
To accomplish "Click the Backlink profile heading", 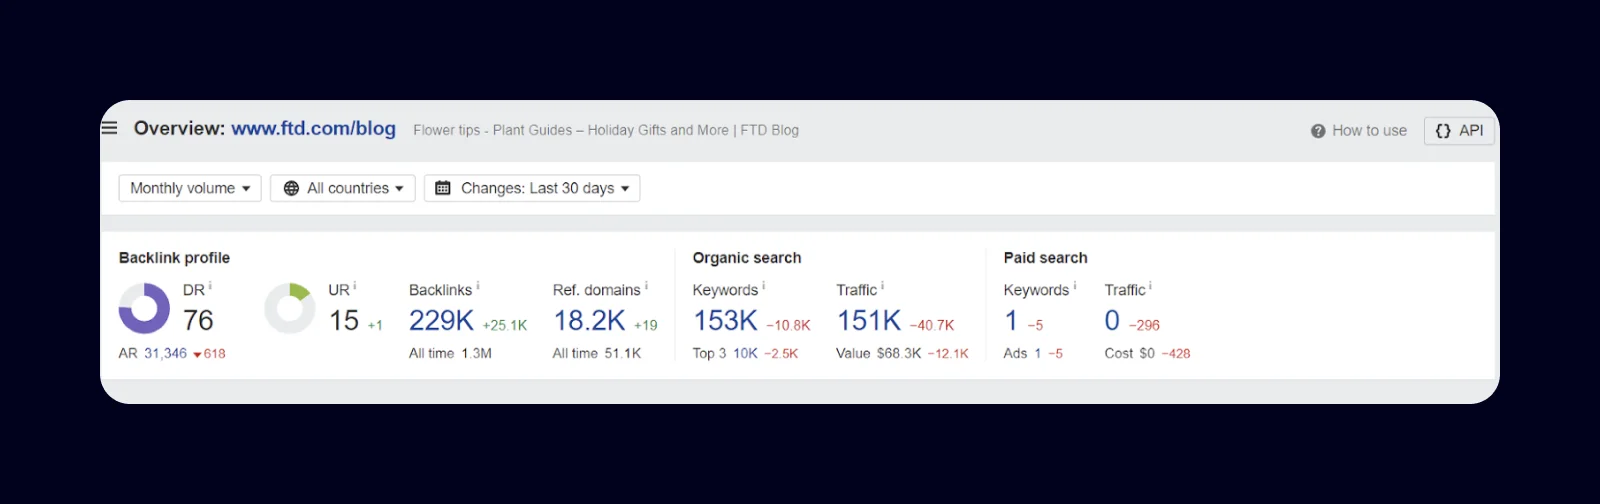I will point(174,257).
